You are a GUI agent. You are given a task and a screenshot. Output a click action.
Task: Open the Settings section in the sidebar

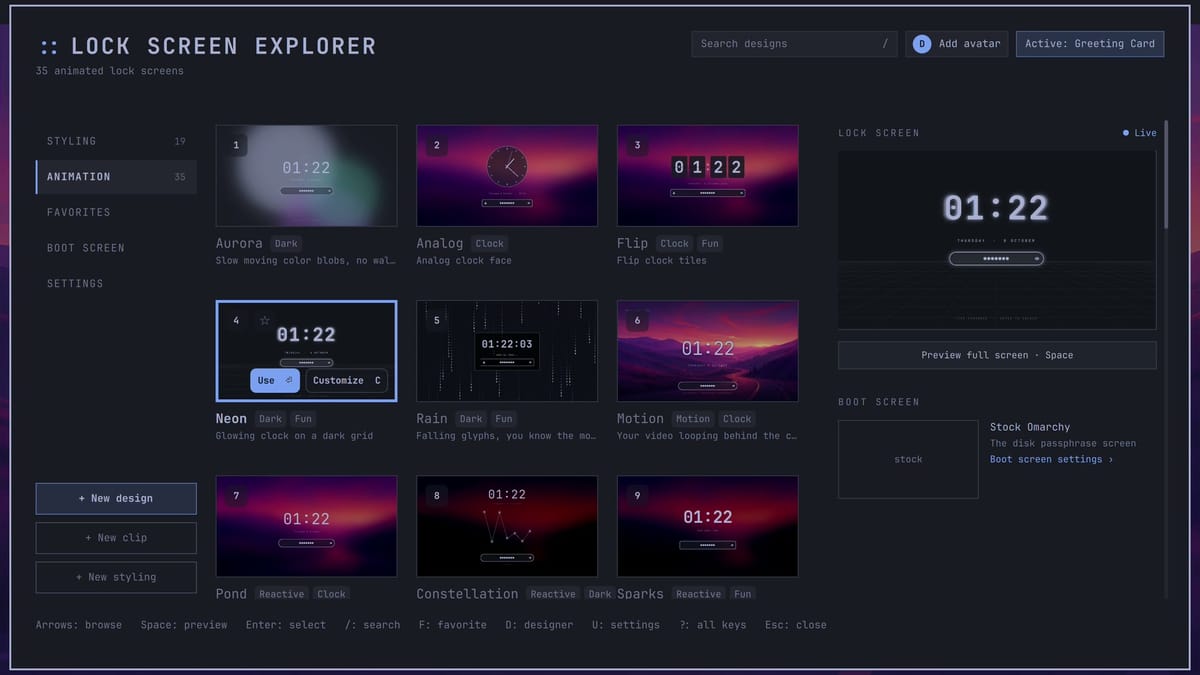(x=116, y=284)
